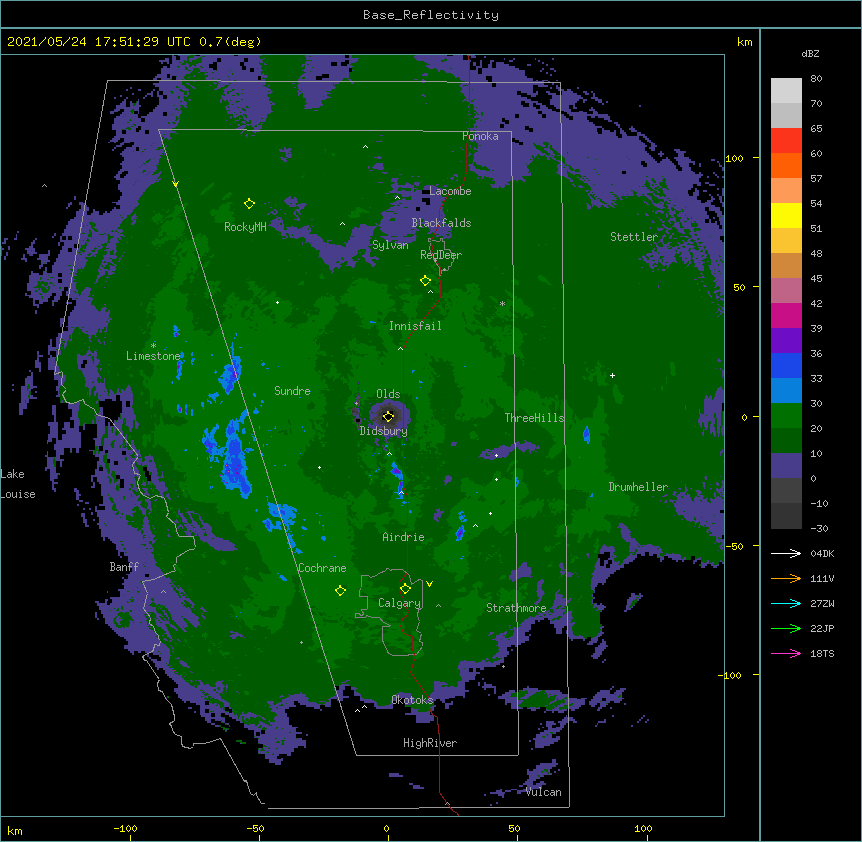Select the yellow radar site marker between Olds and Didsbury
This screenshot has height=842, width=862.
coord(388,416)
